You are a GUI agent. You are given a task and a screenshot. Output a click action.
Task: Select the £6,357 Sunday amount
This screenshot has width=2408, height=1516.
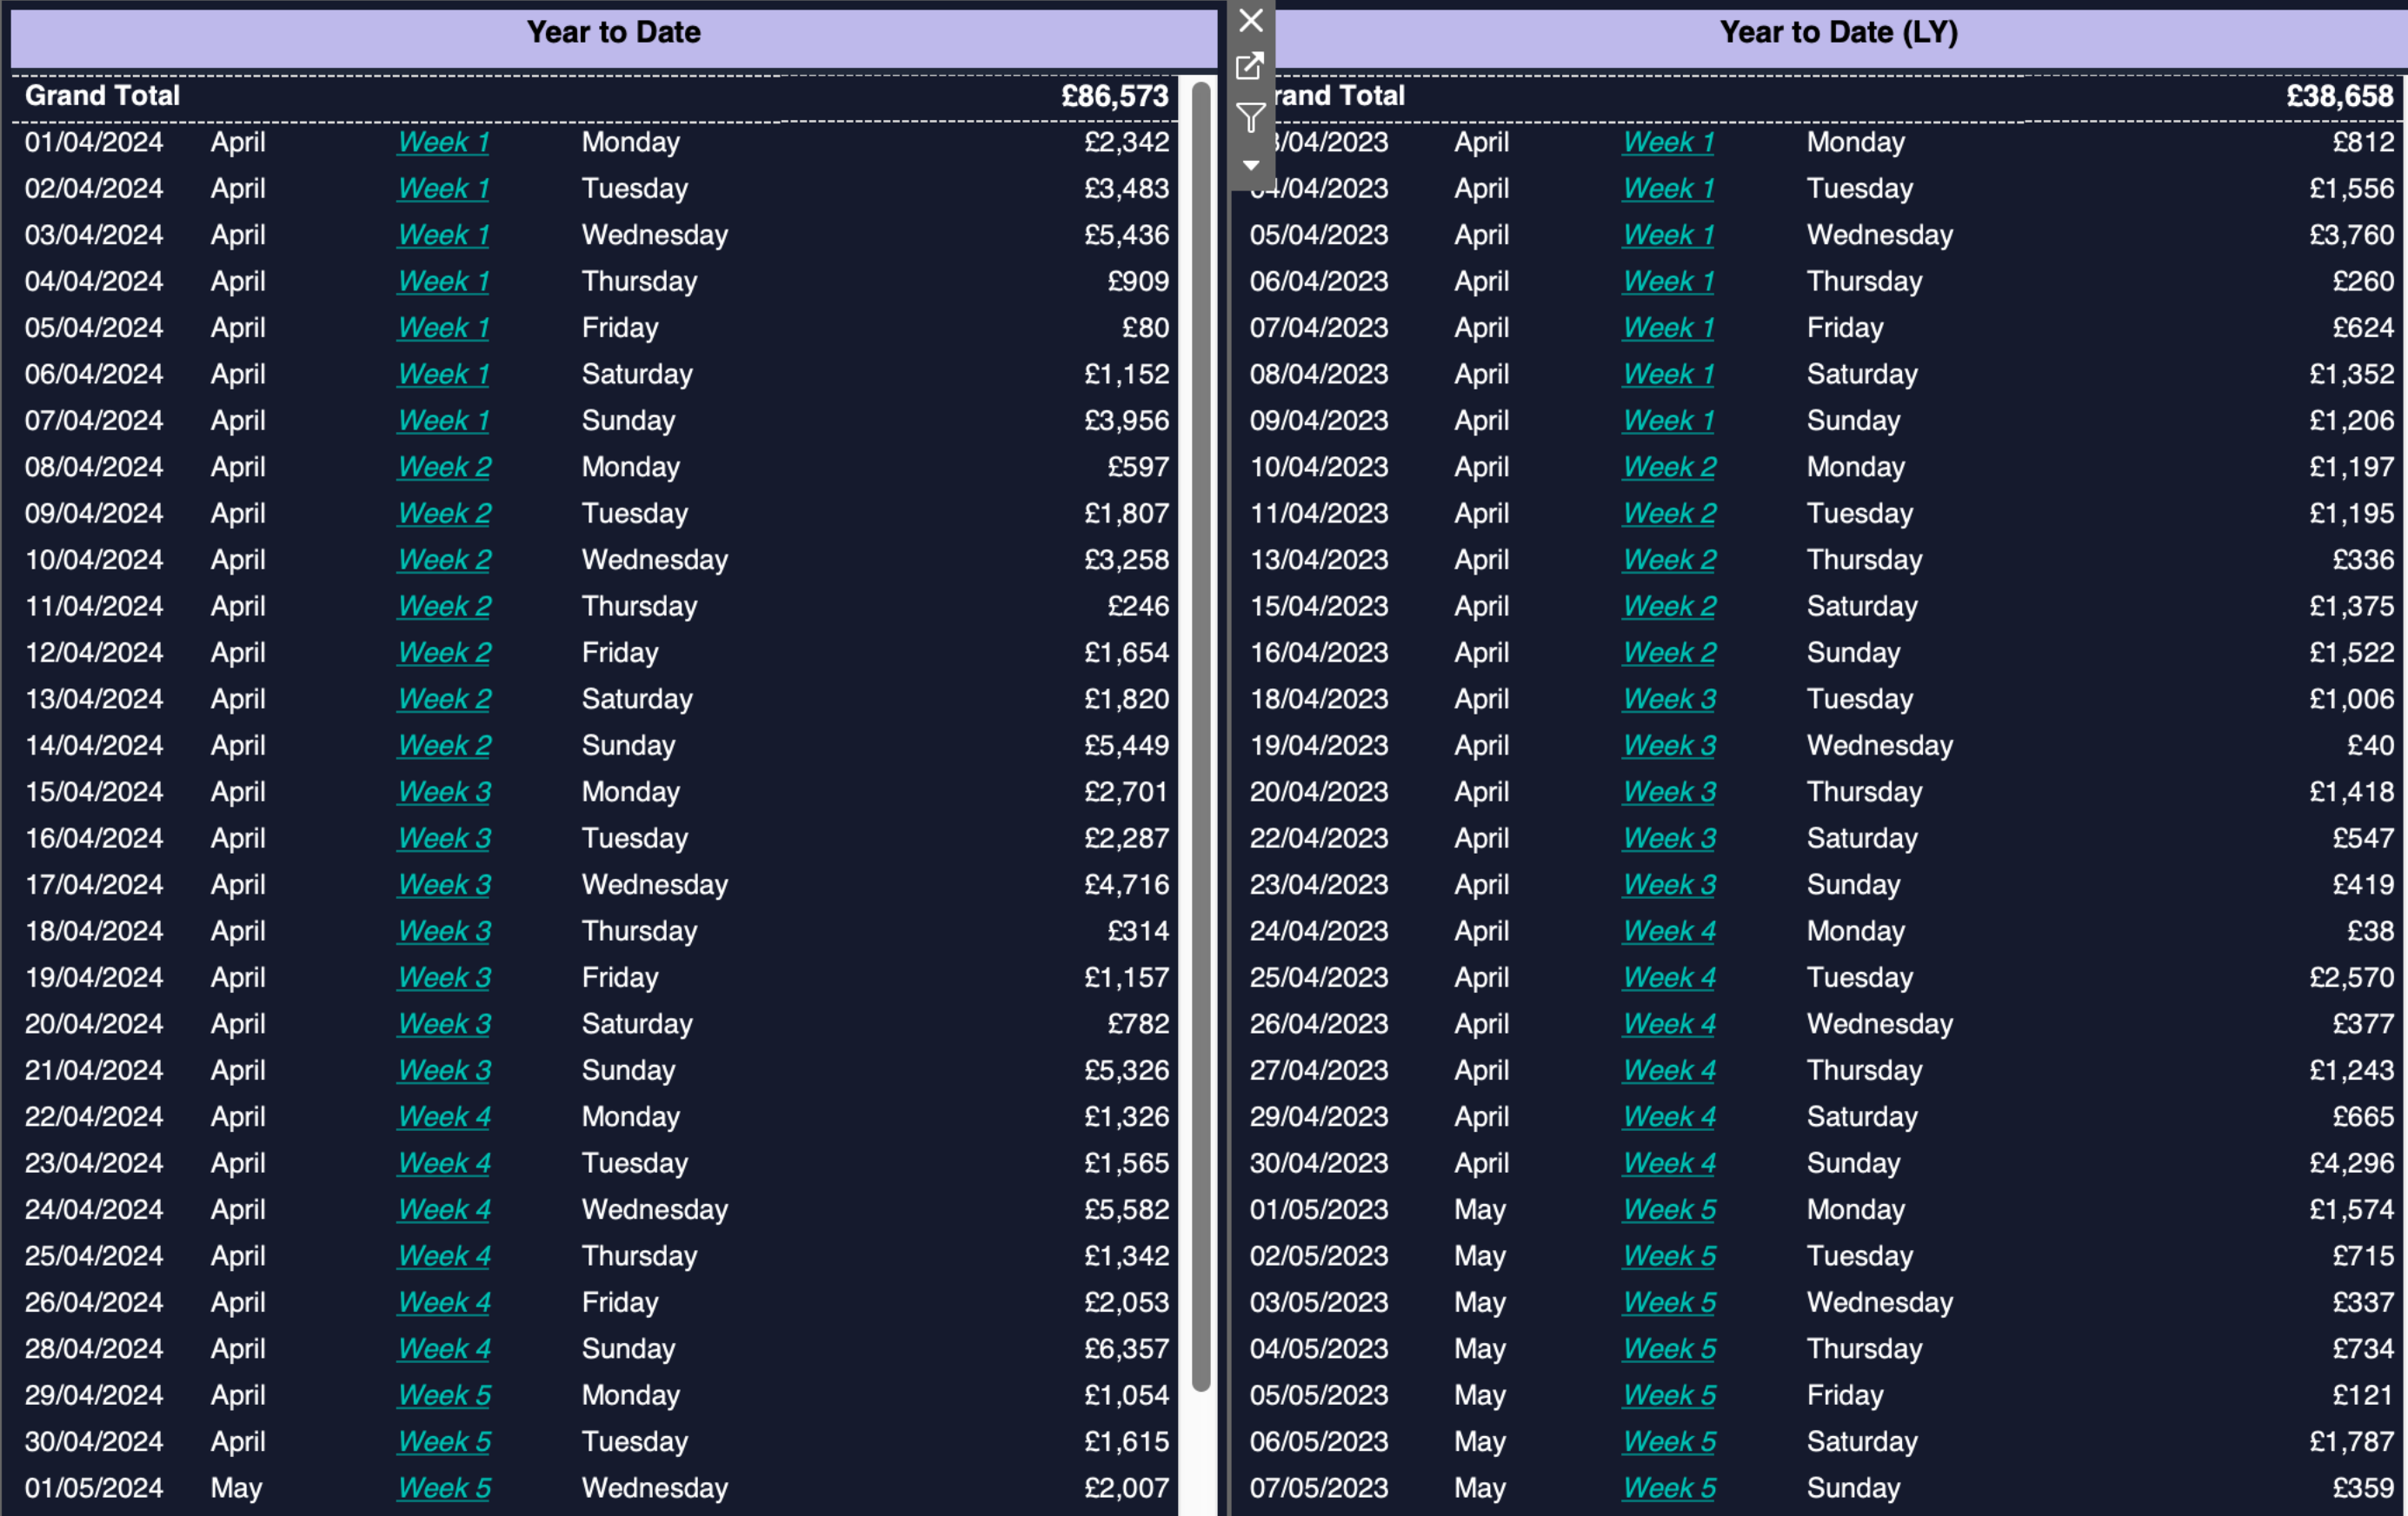[x=1126, y=1349]
